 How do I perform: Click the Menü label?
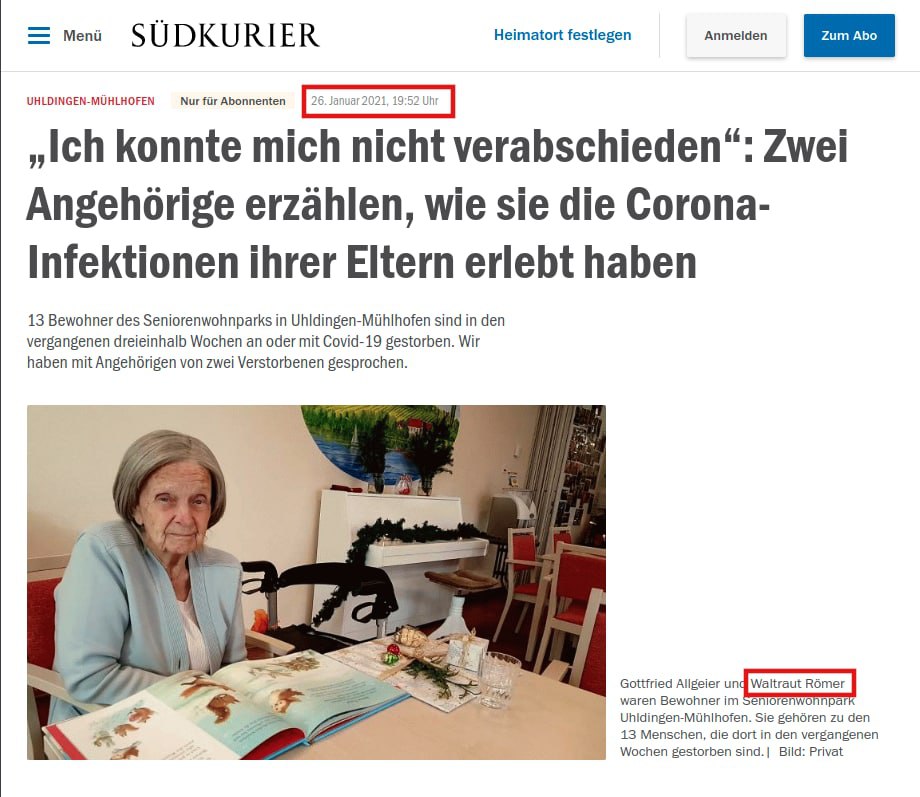82,36
